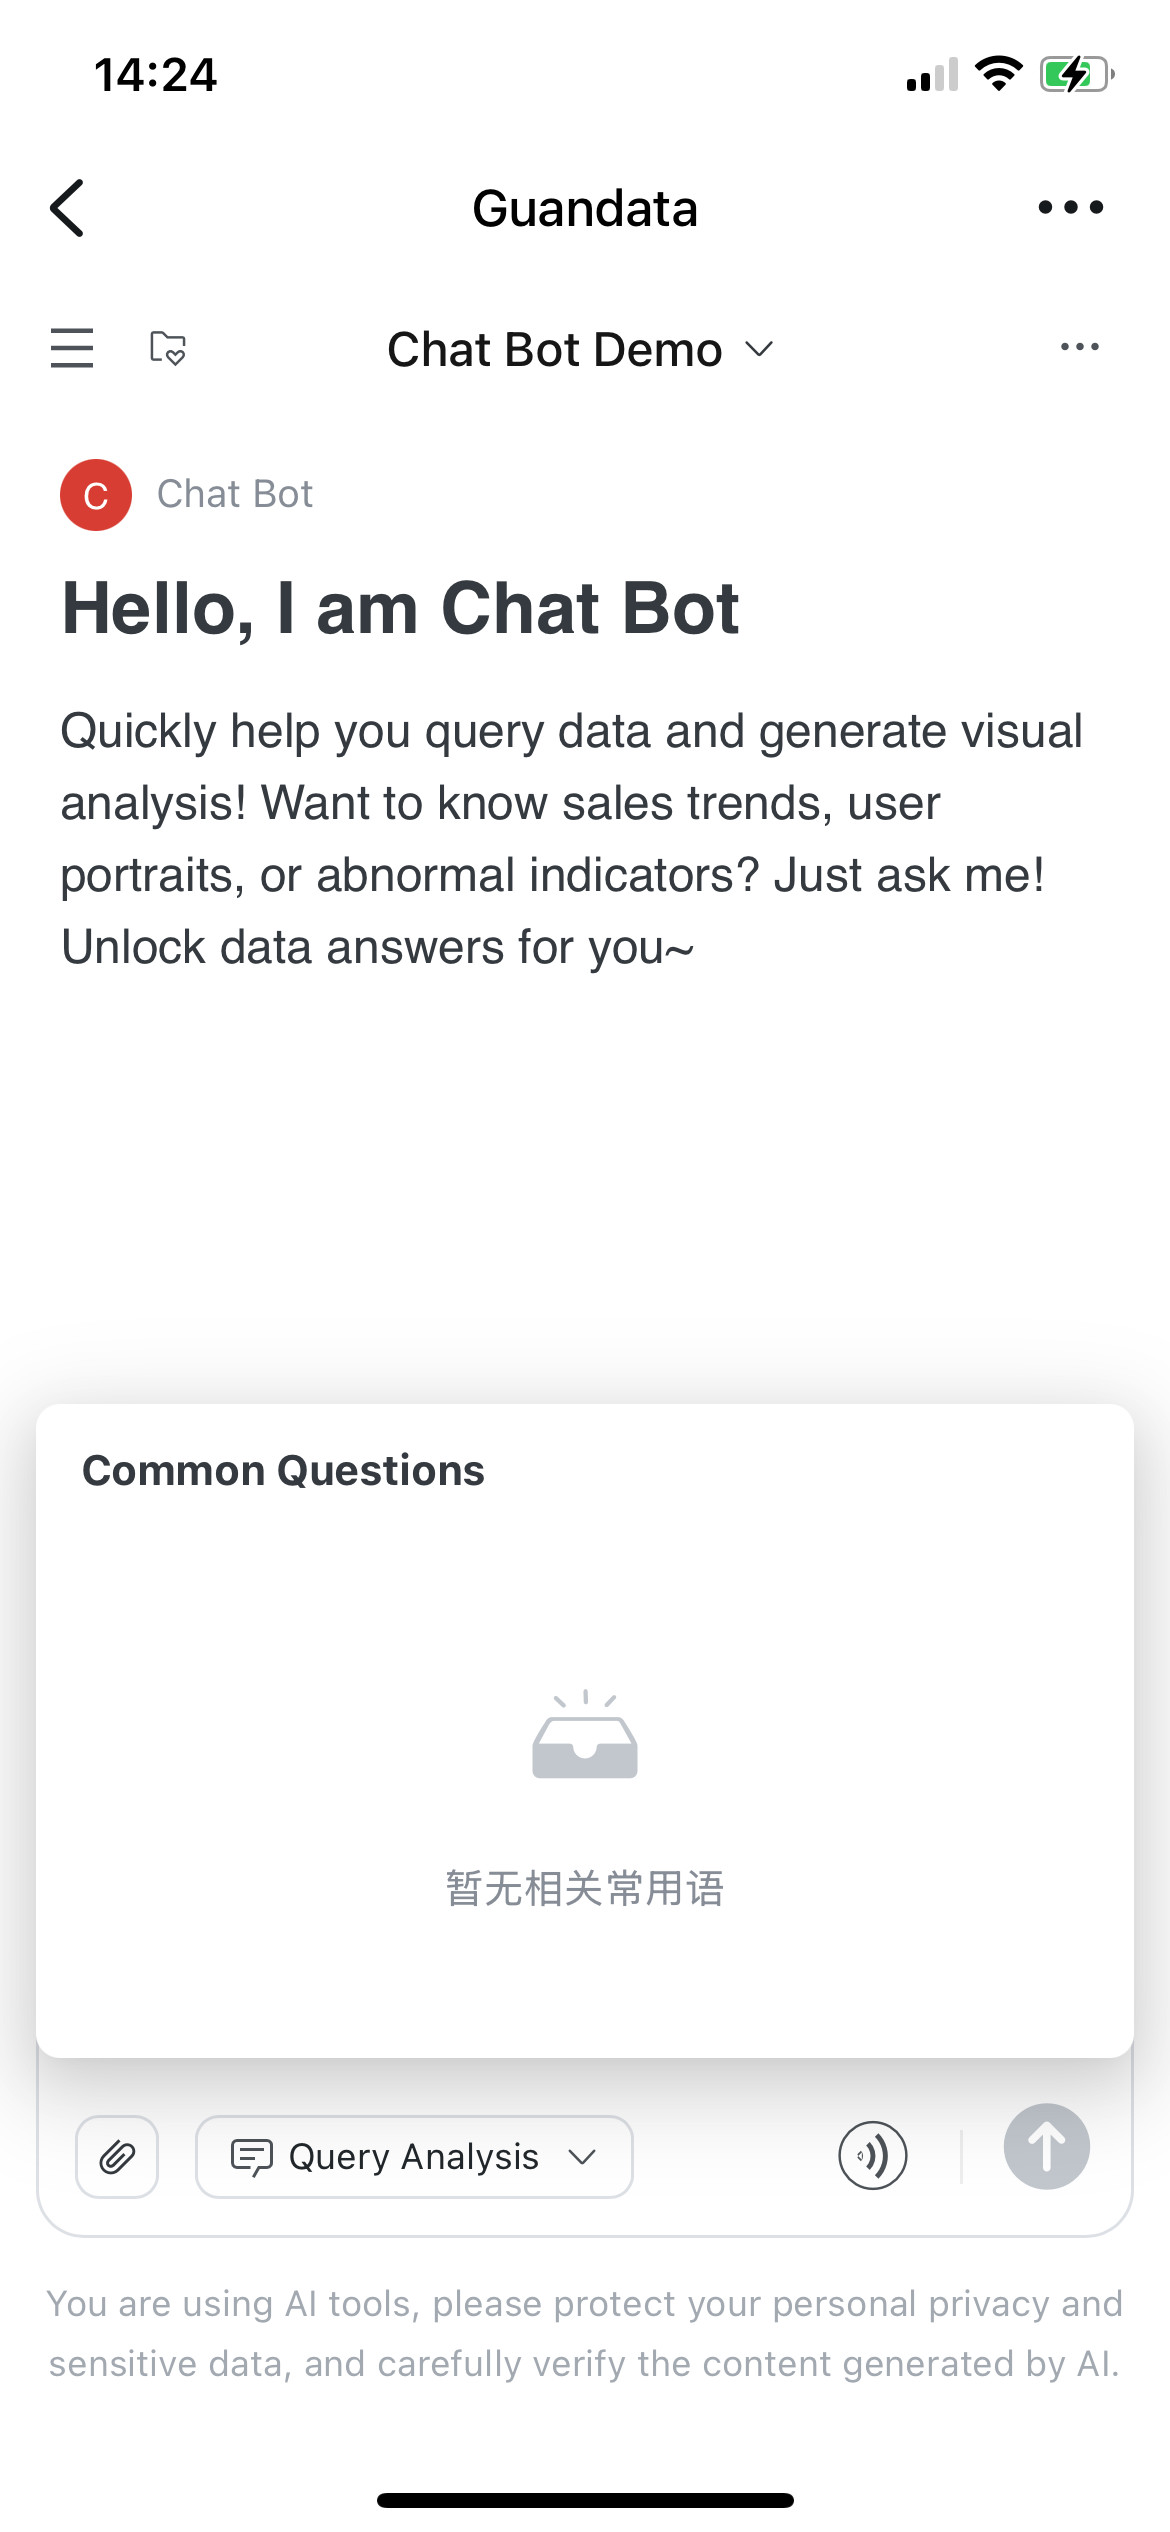Activate the voice input icon
The height and width of the screenshot is (2532, 1170).
pyautogui.click(x=873, y=2156)
